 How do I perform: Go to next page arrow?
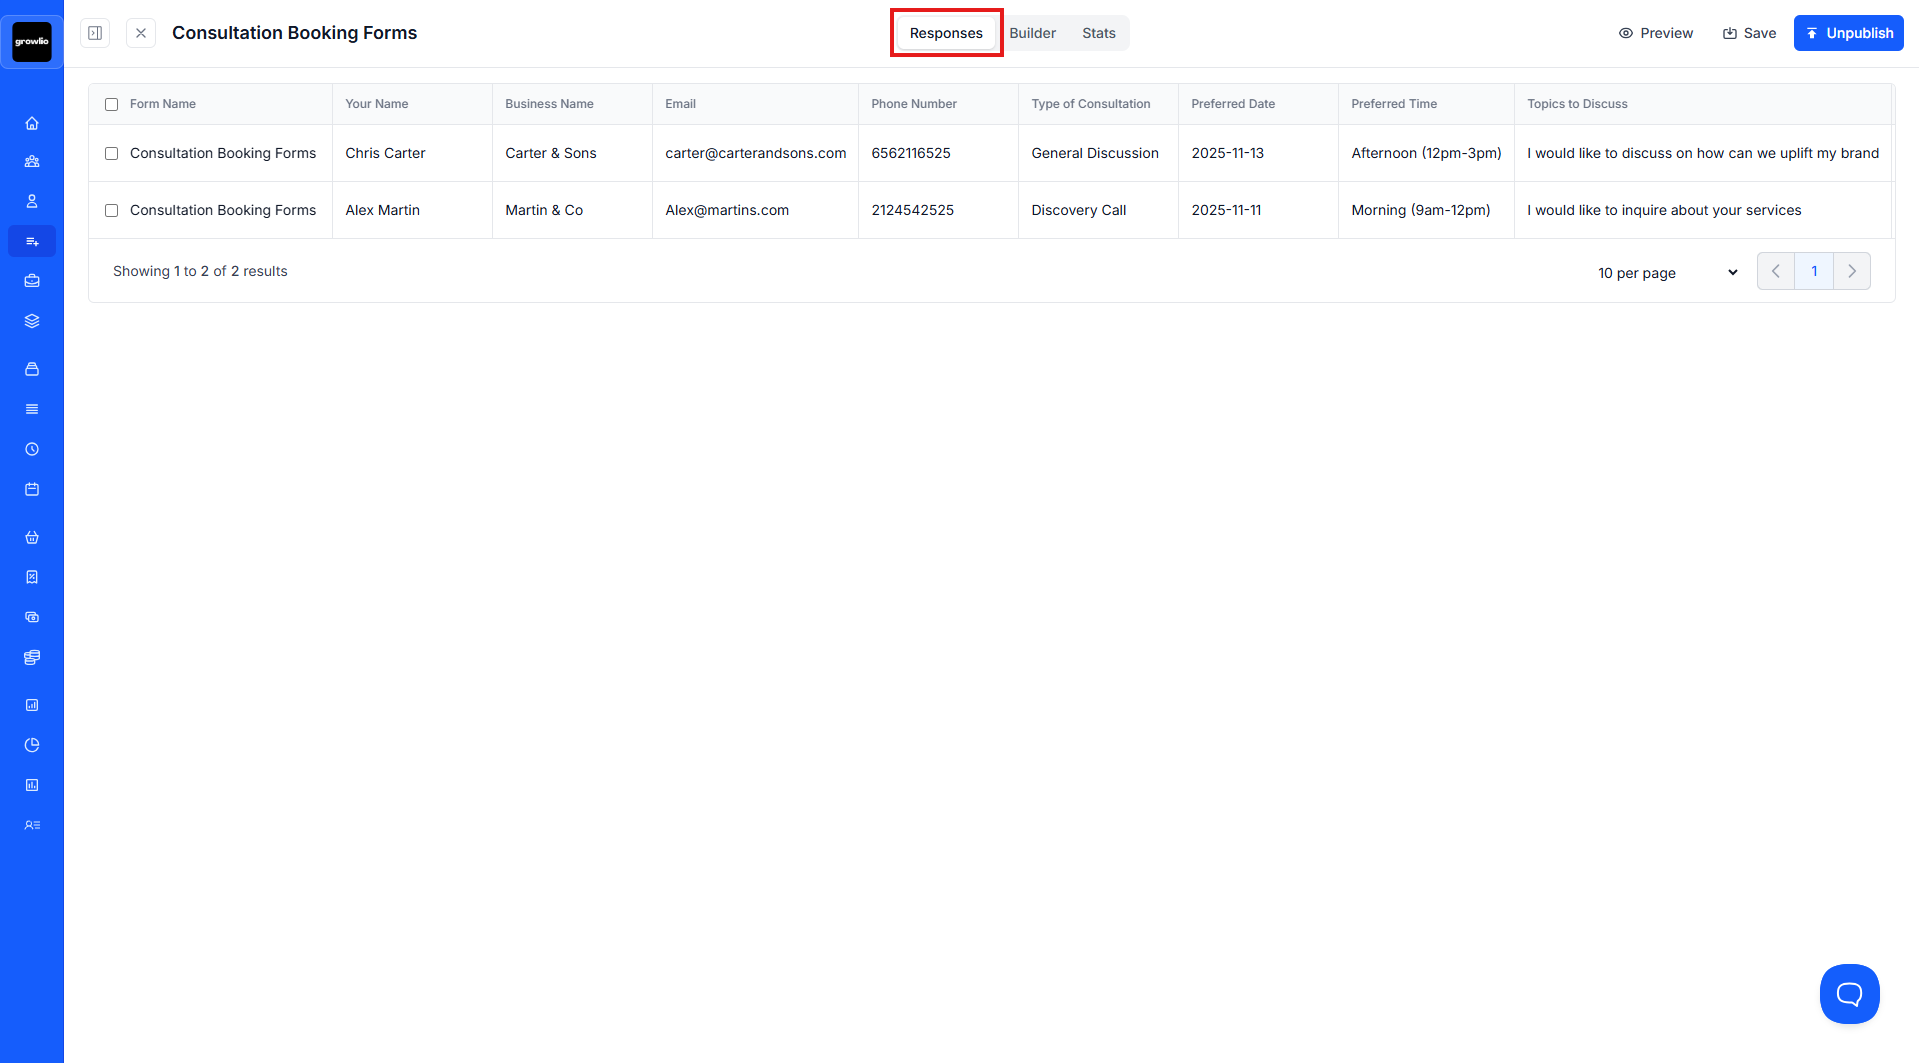(1852, 271)
